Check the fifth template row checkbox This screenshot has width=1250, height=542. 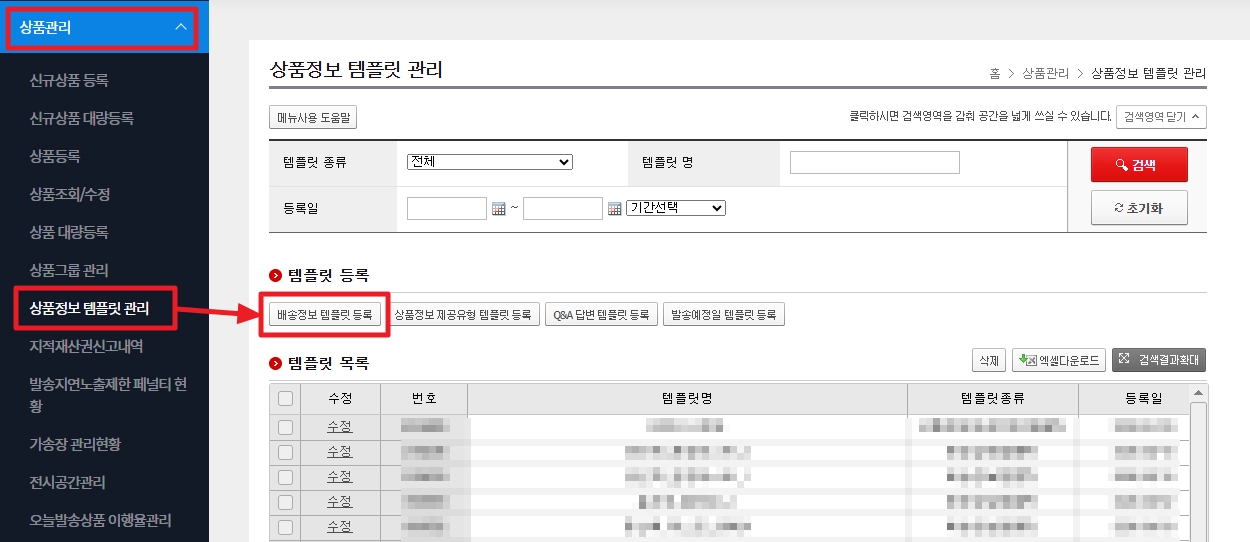click(285, 527)
